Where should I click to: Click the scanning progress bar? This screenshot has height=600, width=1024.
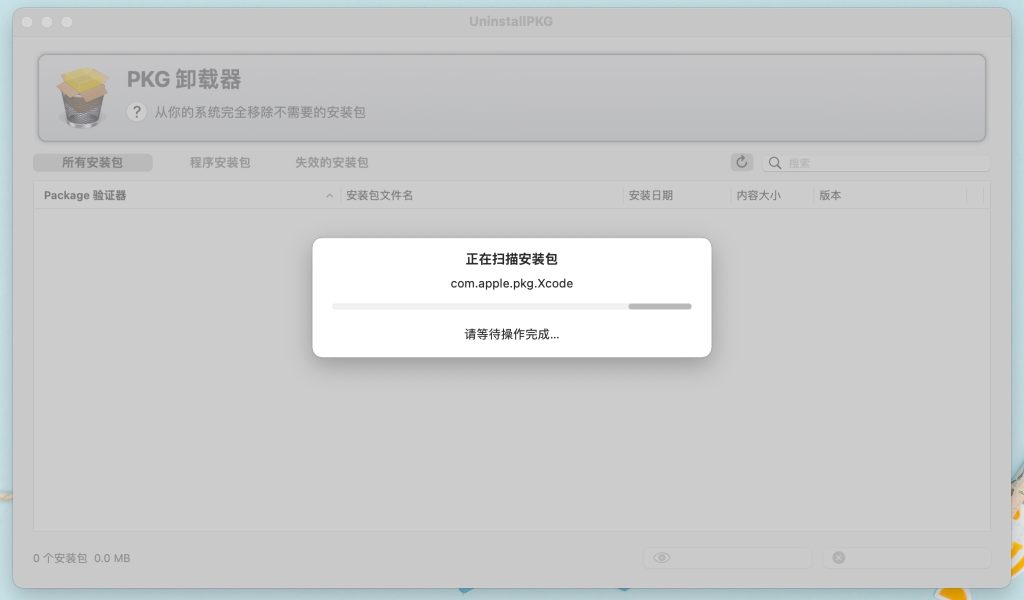point(512,306)
